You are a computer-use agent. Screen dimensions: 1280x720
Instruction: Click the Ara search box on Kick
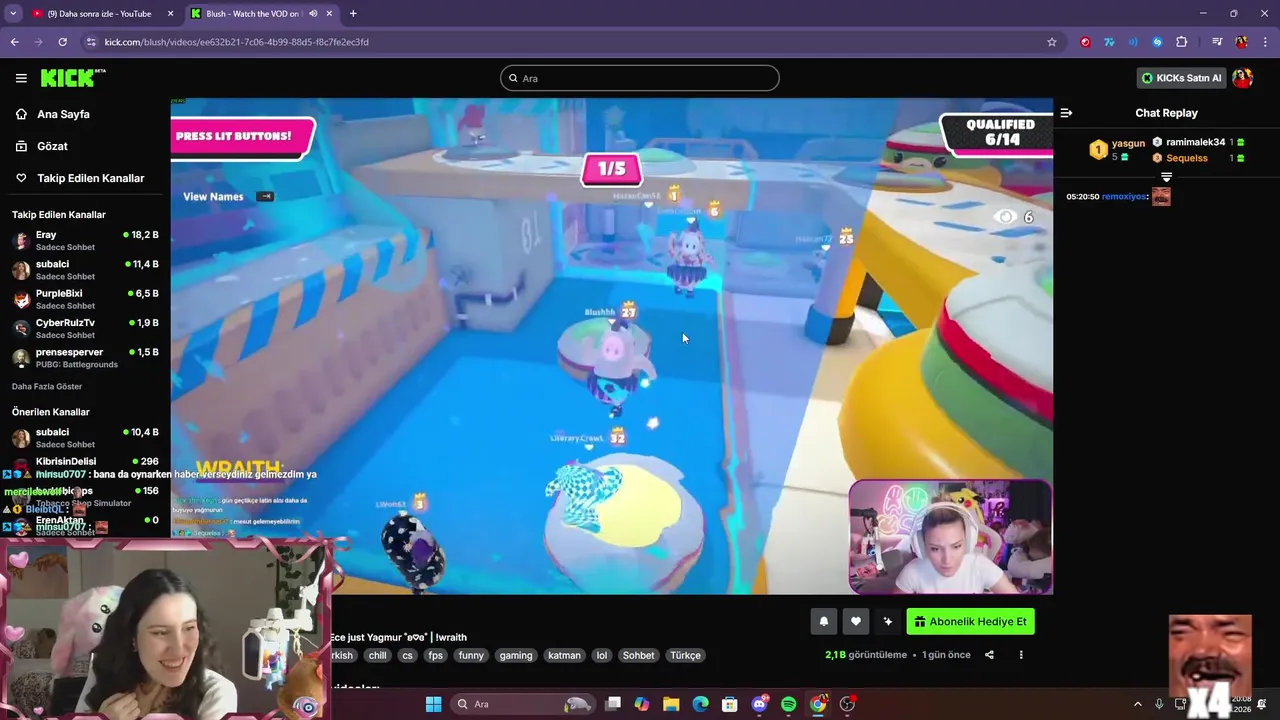[x=640, y=78]
